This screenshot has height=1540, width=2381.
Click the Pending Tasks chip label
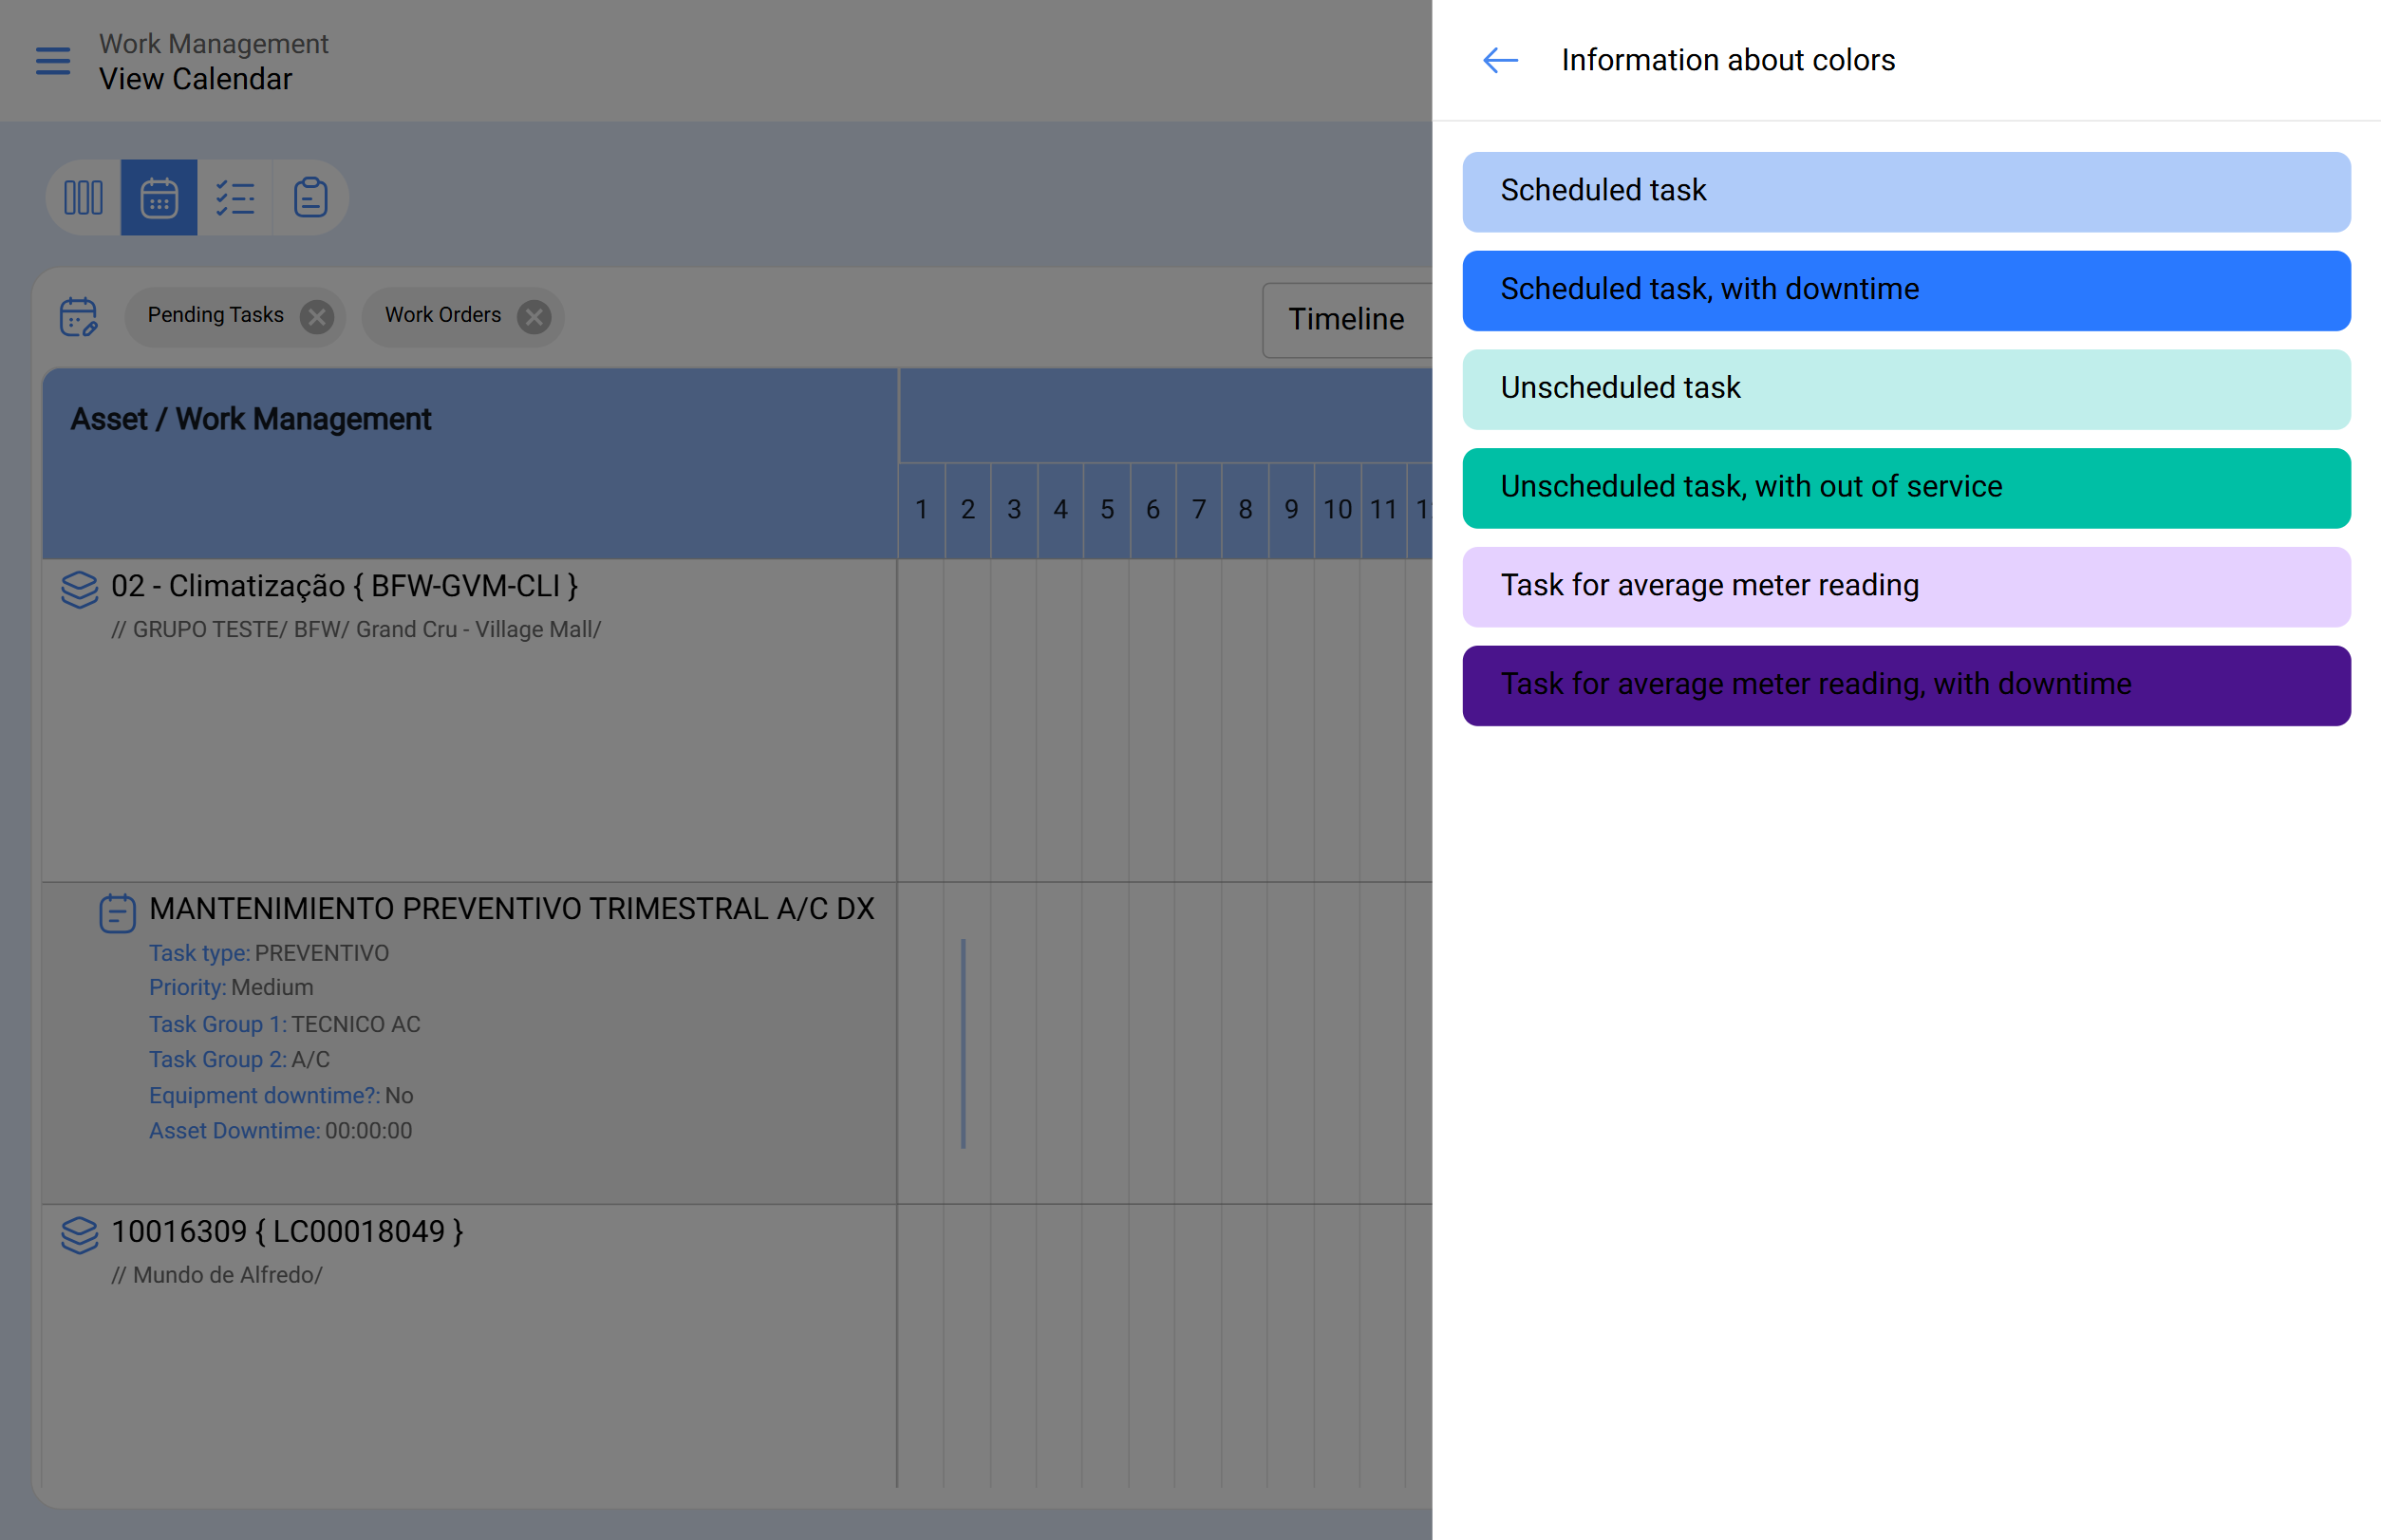tap(216, 315)
